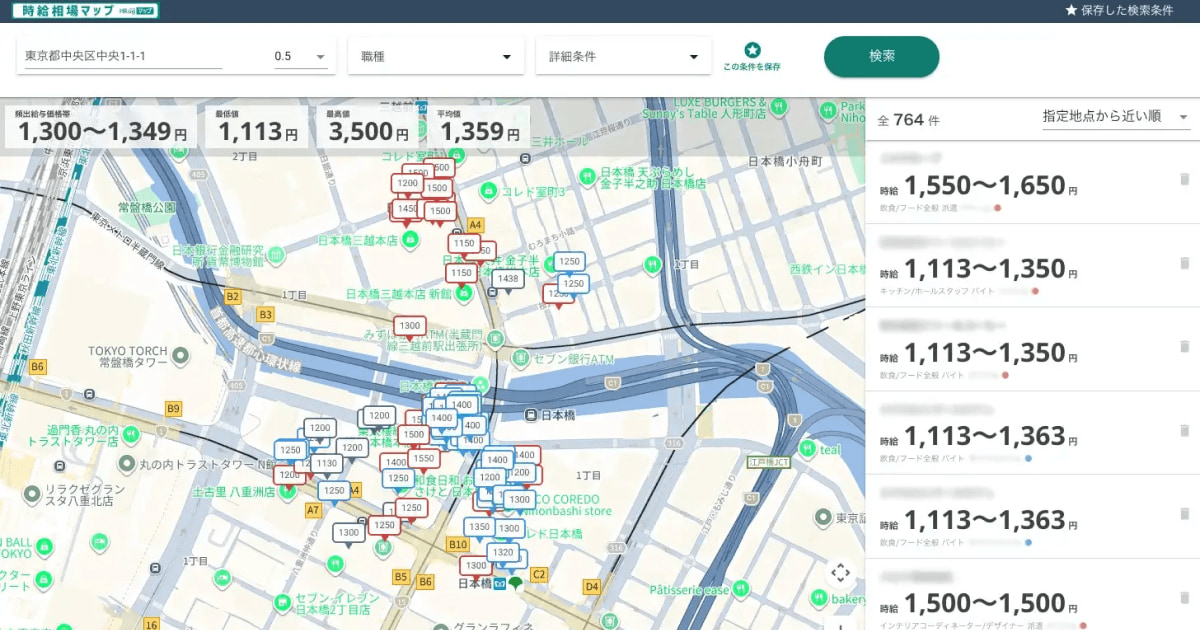This screenshot has width=1200, height=630.
Task: Click trash icon on キッチン/ホールスタッフ listing
Action: [1185, 263]
